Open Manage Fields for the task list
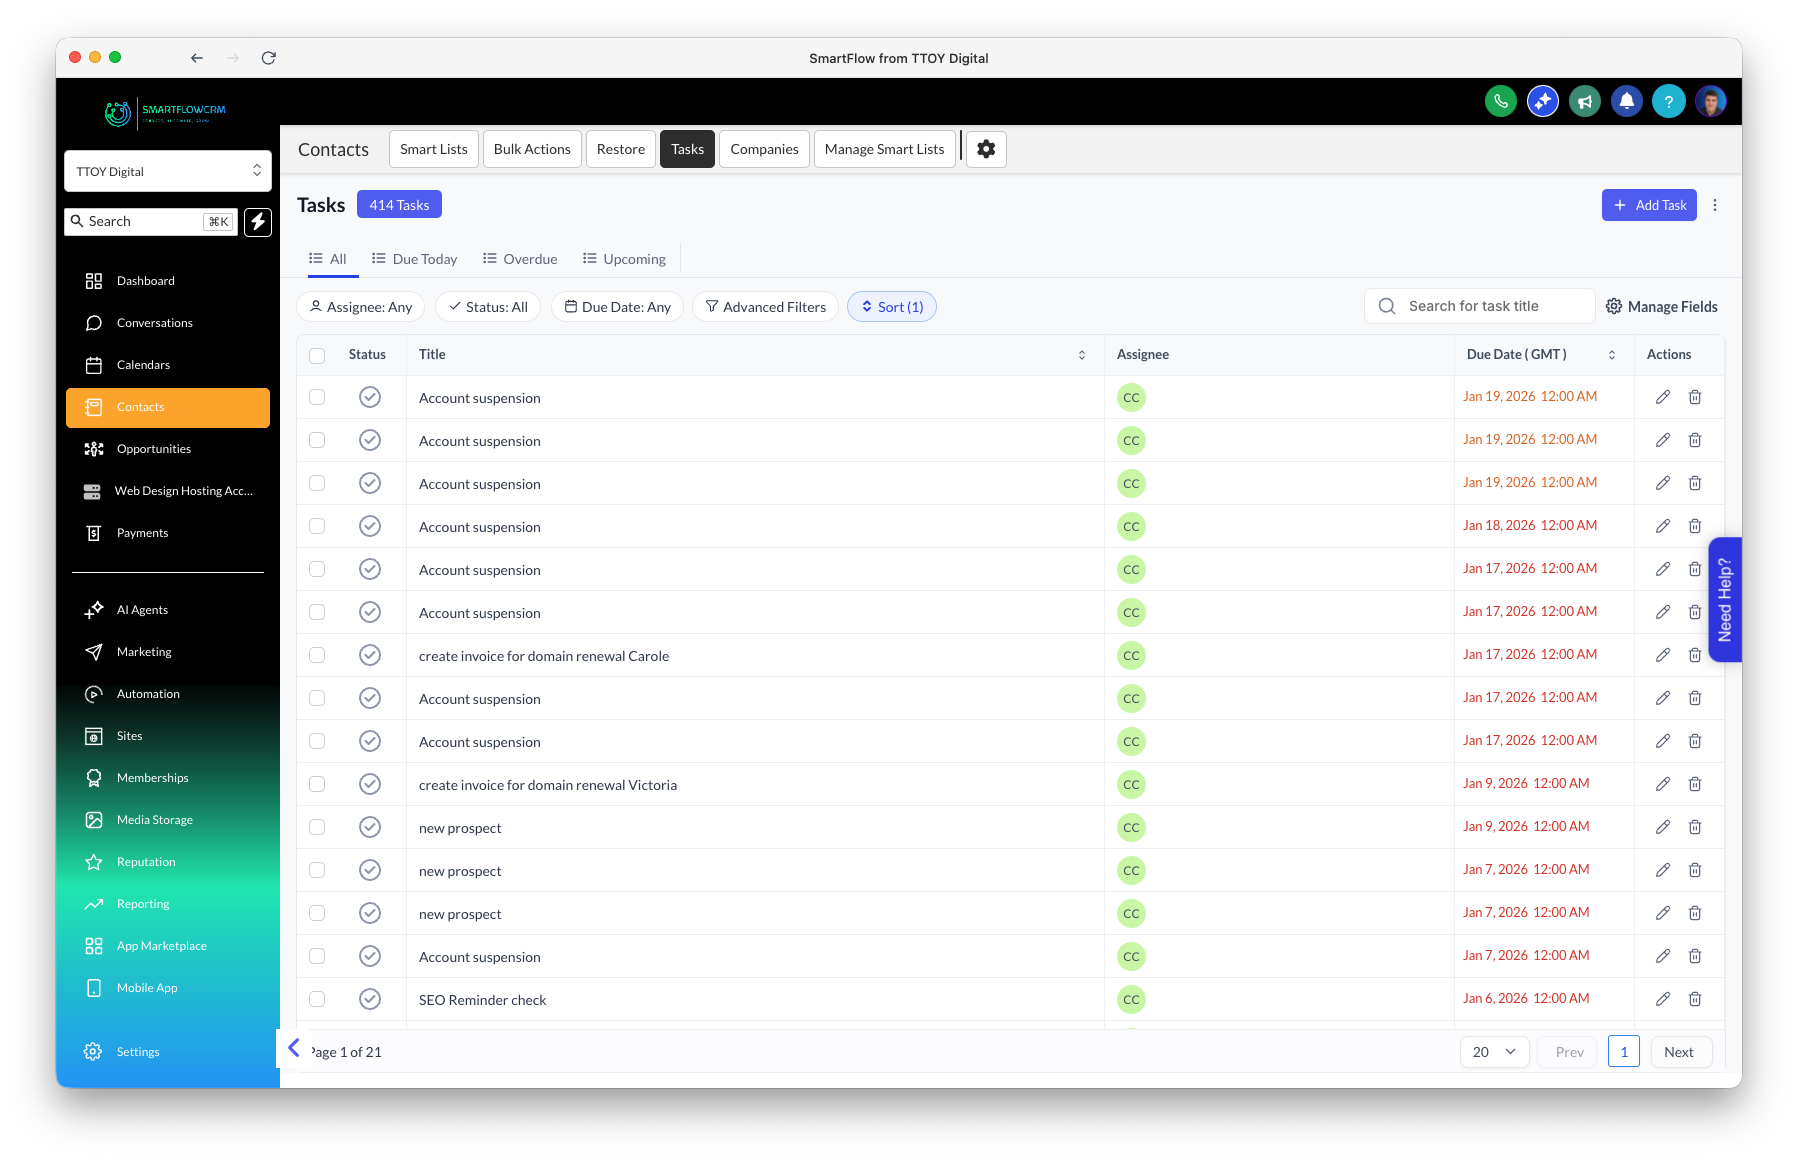Screen dimensions: 1798x1162 click(x=1661, y=306)
